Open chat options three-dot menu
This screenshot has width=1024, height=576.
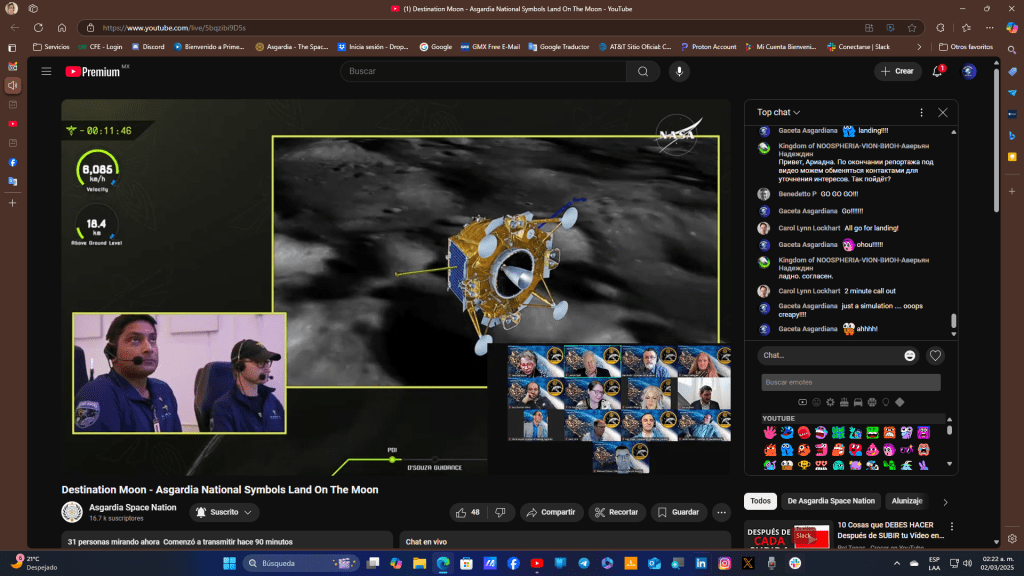(x=921, y=113)
